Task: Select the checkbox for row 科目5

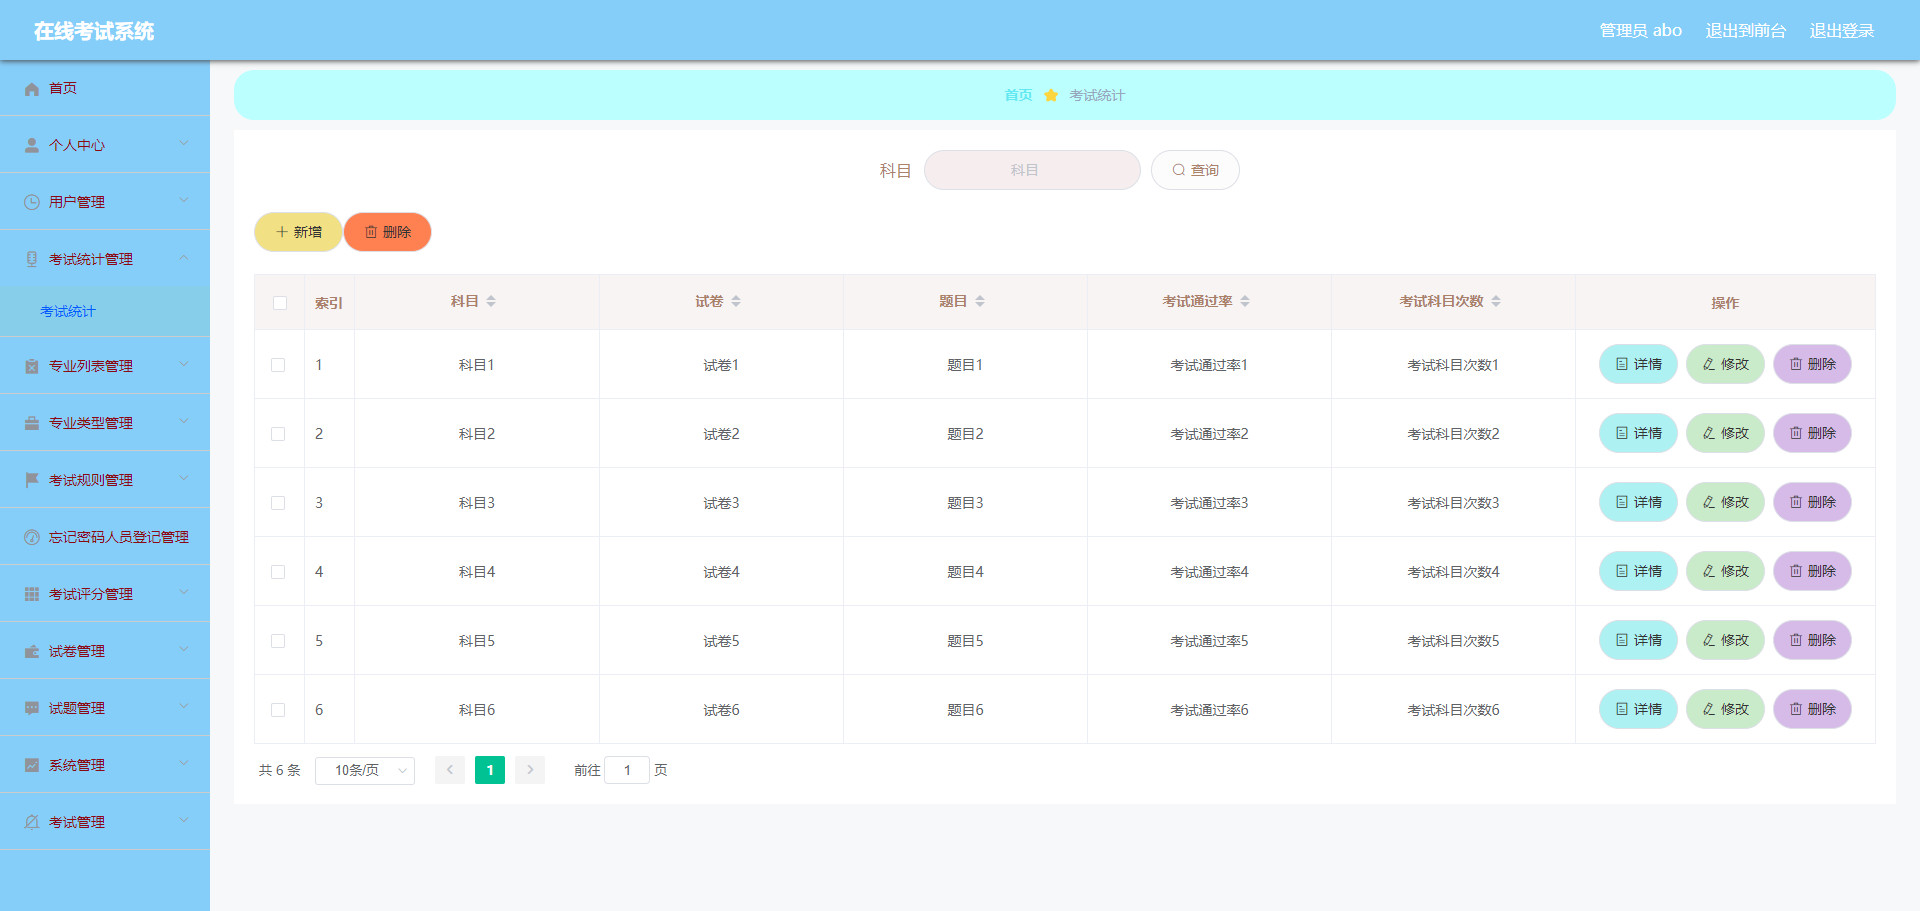Action: 278,641
